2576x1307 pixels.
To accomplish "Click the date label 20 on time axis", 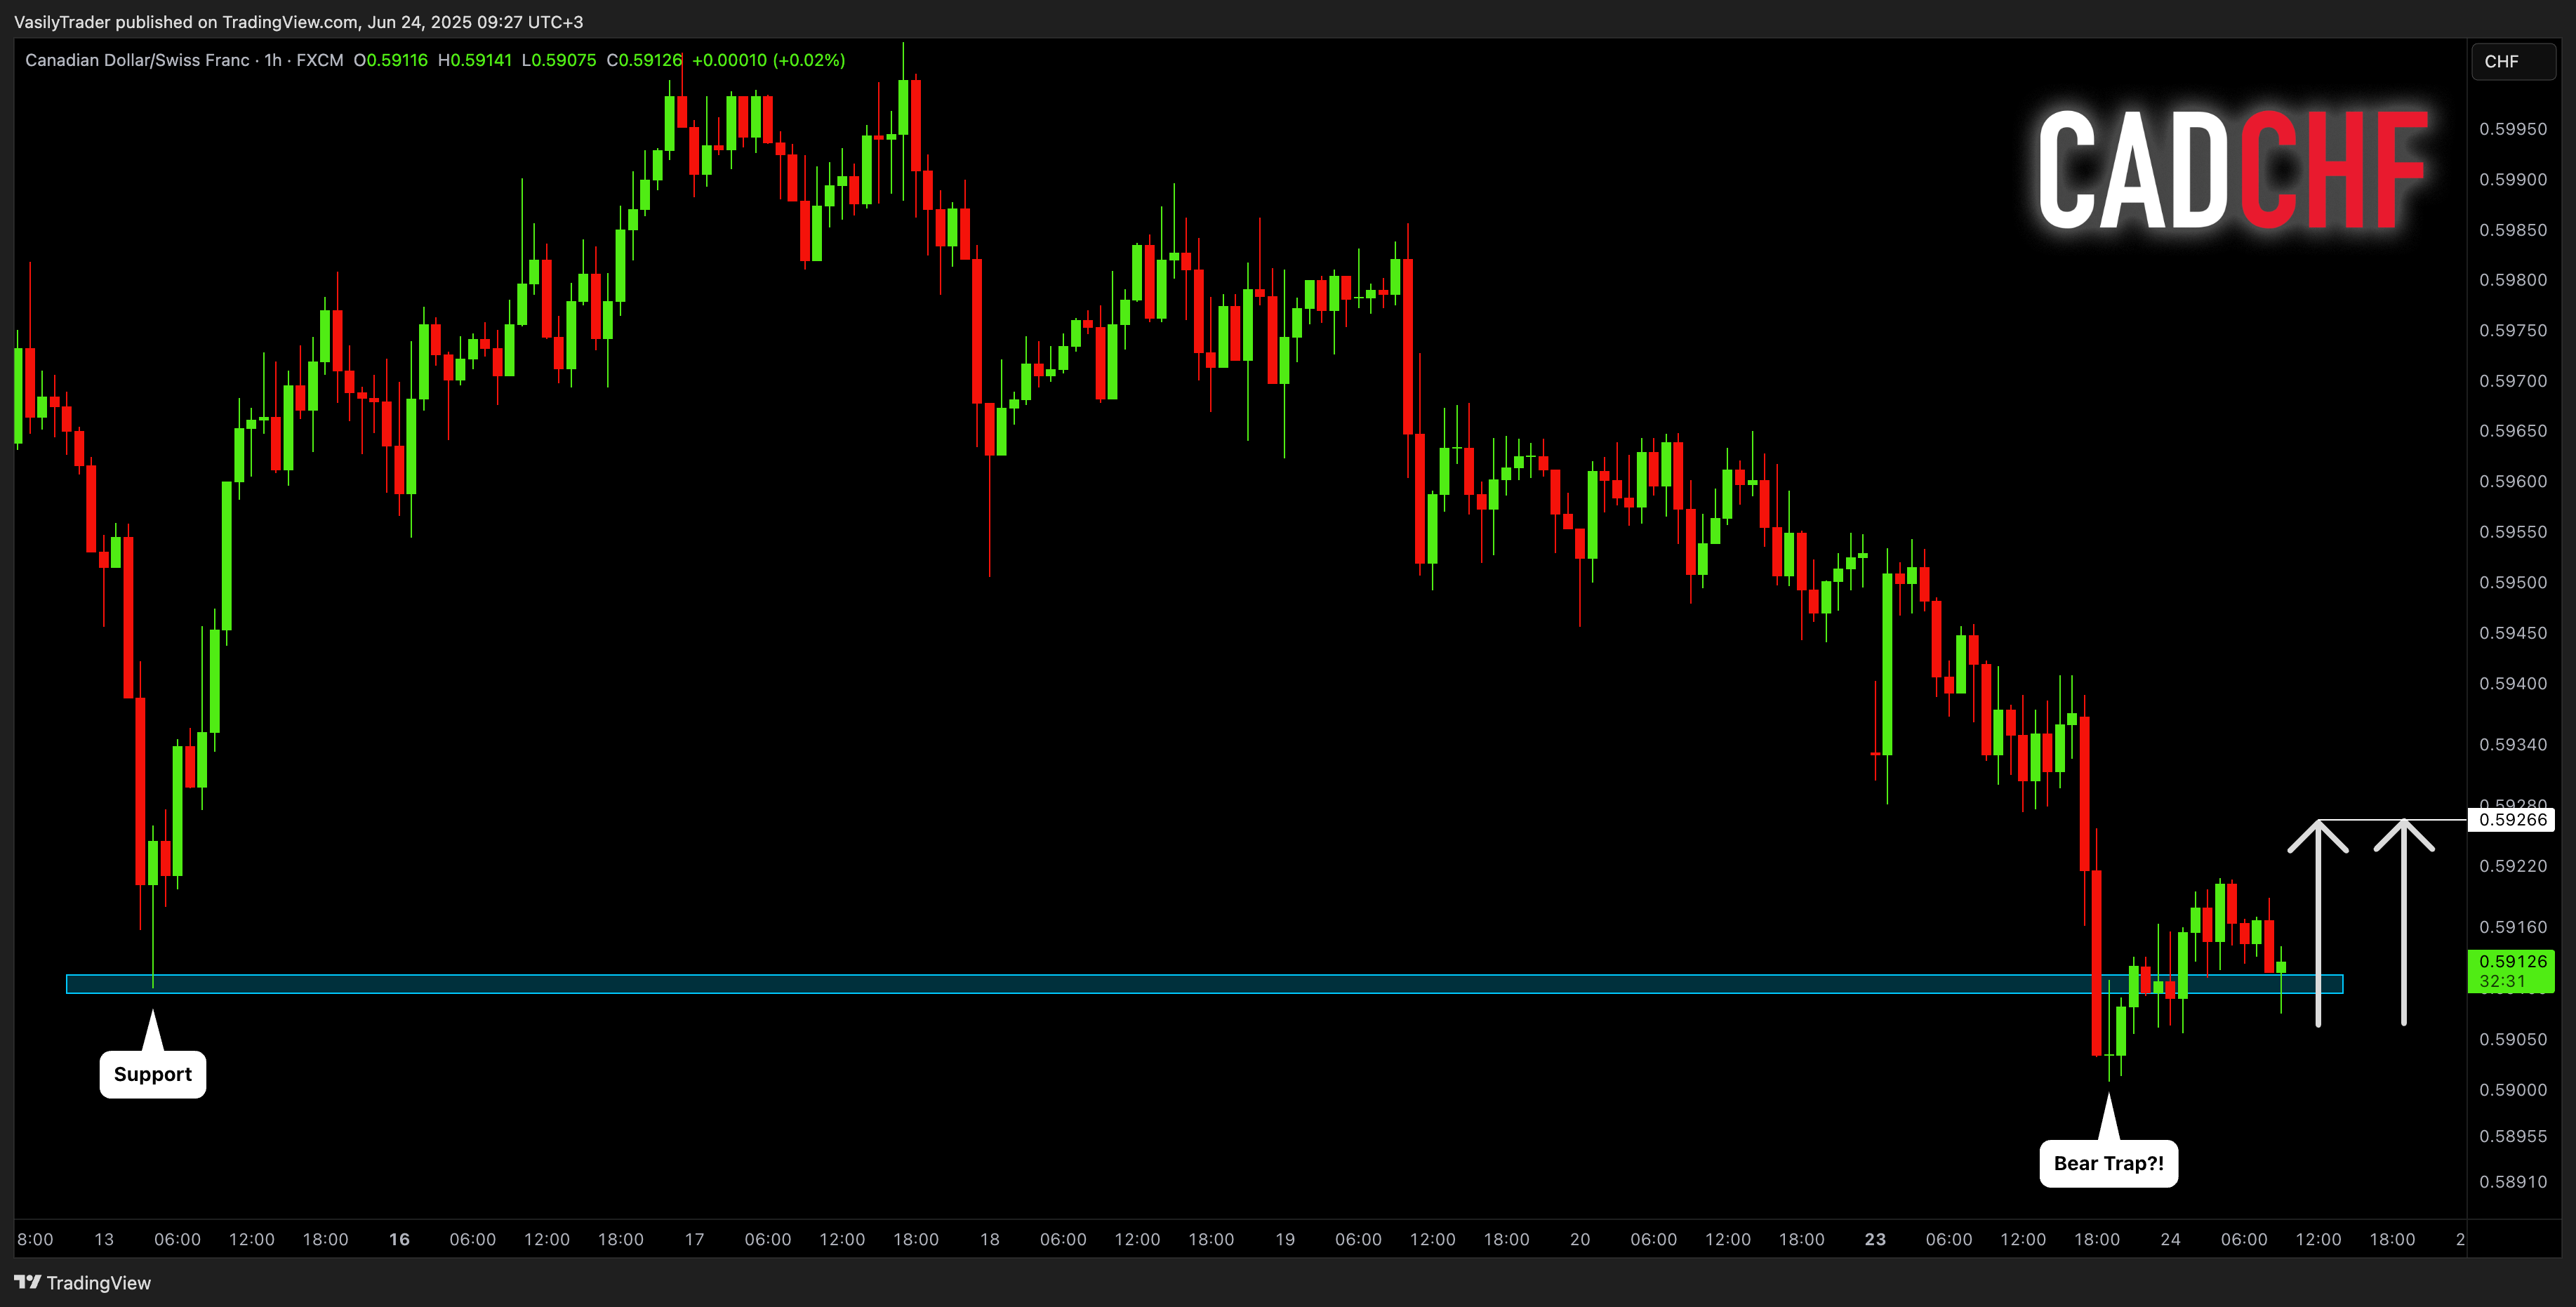I will coord(1580,1239).
